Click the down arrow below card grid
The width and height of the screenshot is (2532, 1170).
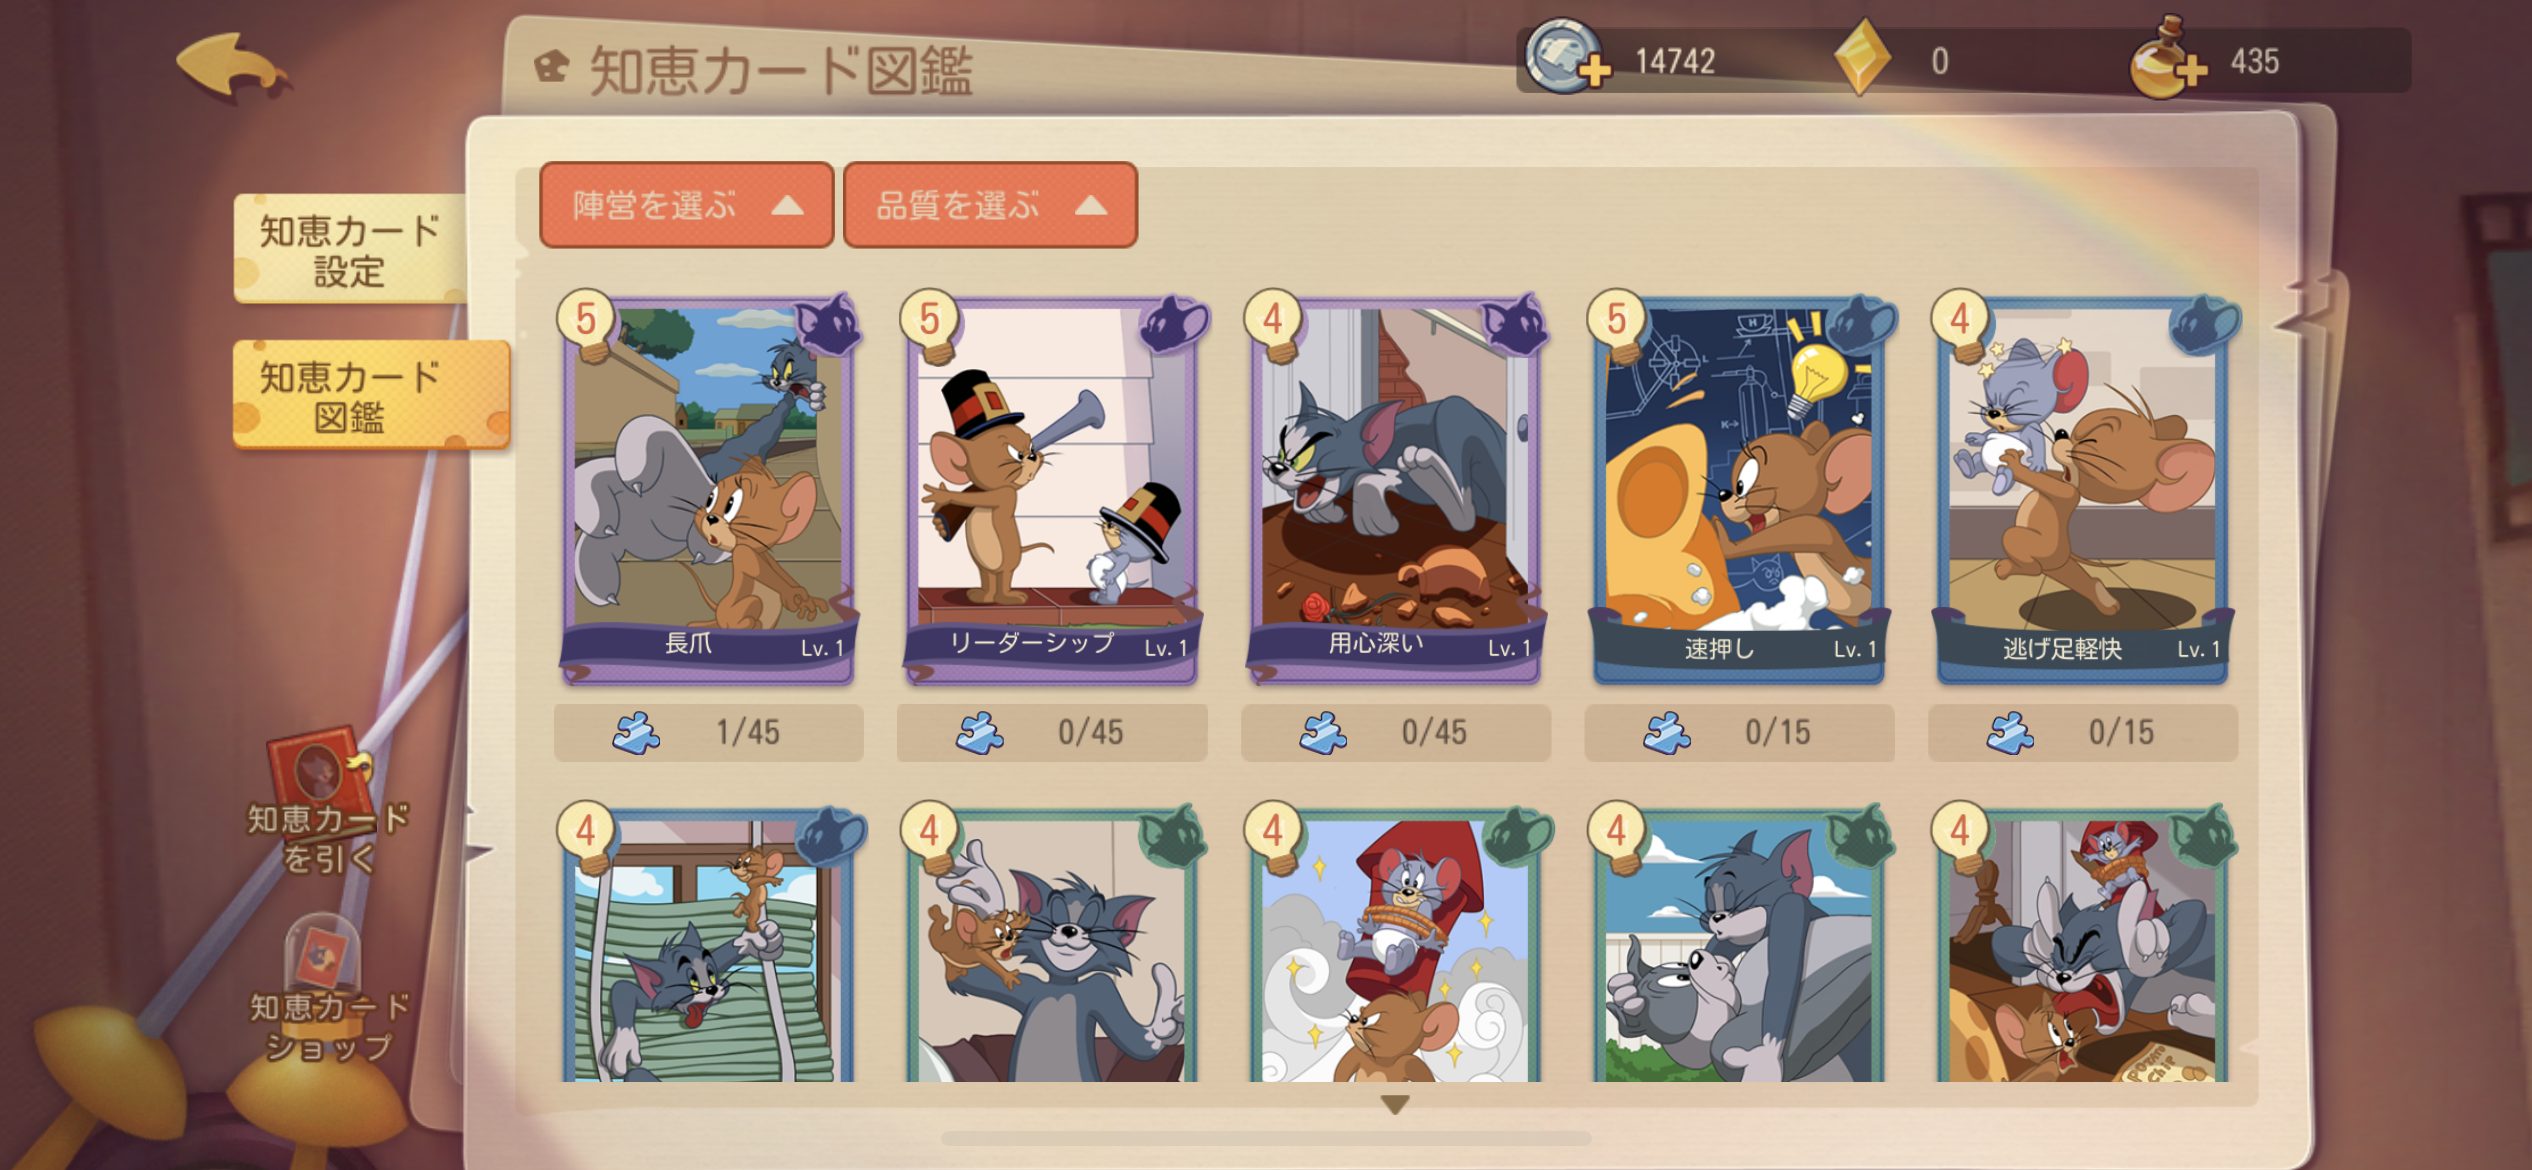click(x=1395, y=1104)
